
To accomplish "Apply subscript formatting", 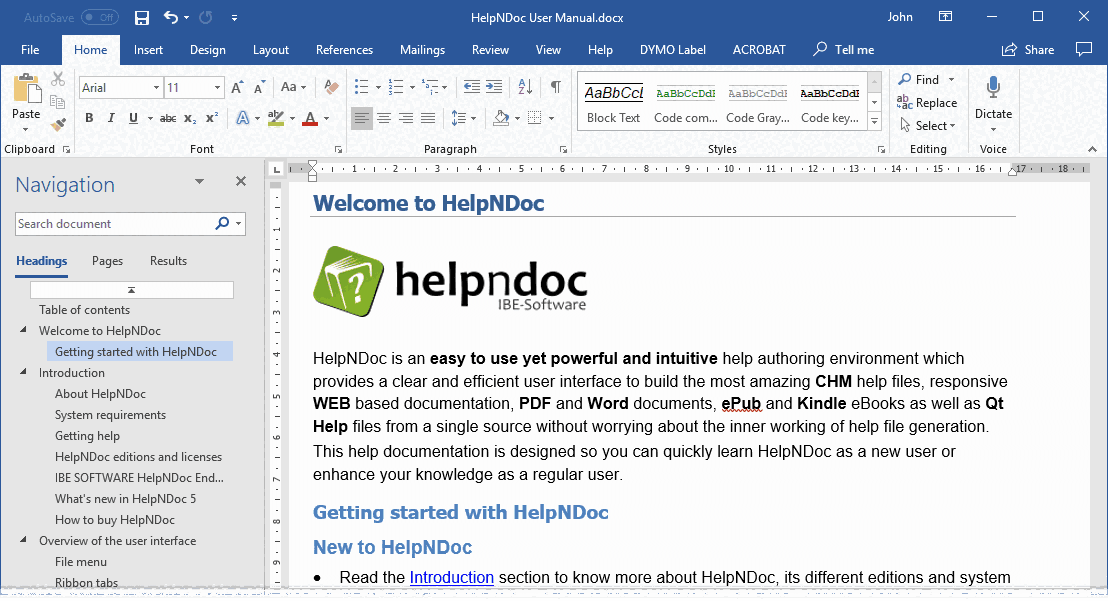I will pyautogui.click(x=188, y=118).
